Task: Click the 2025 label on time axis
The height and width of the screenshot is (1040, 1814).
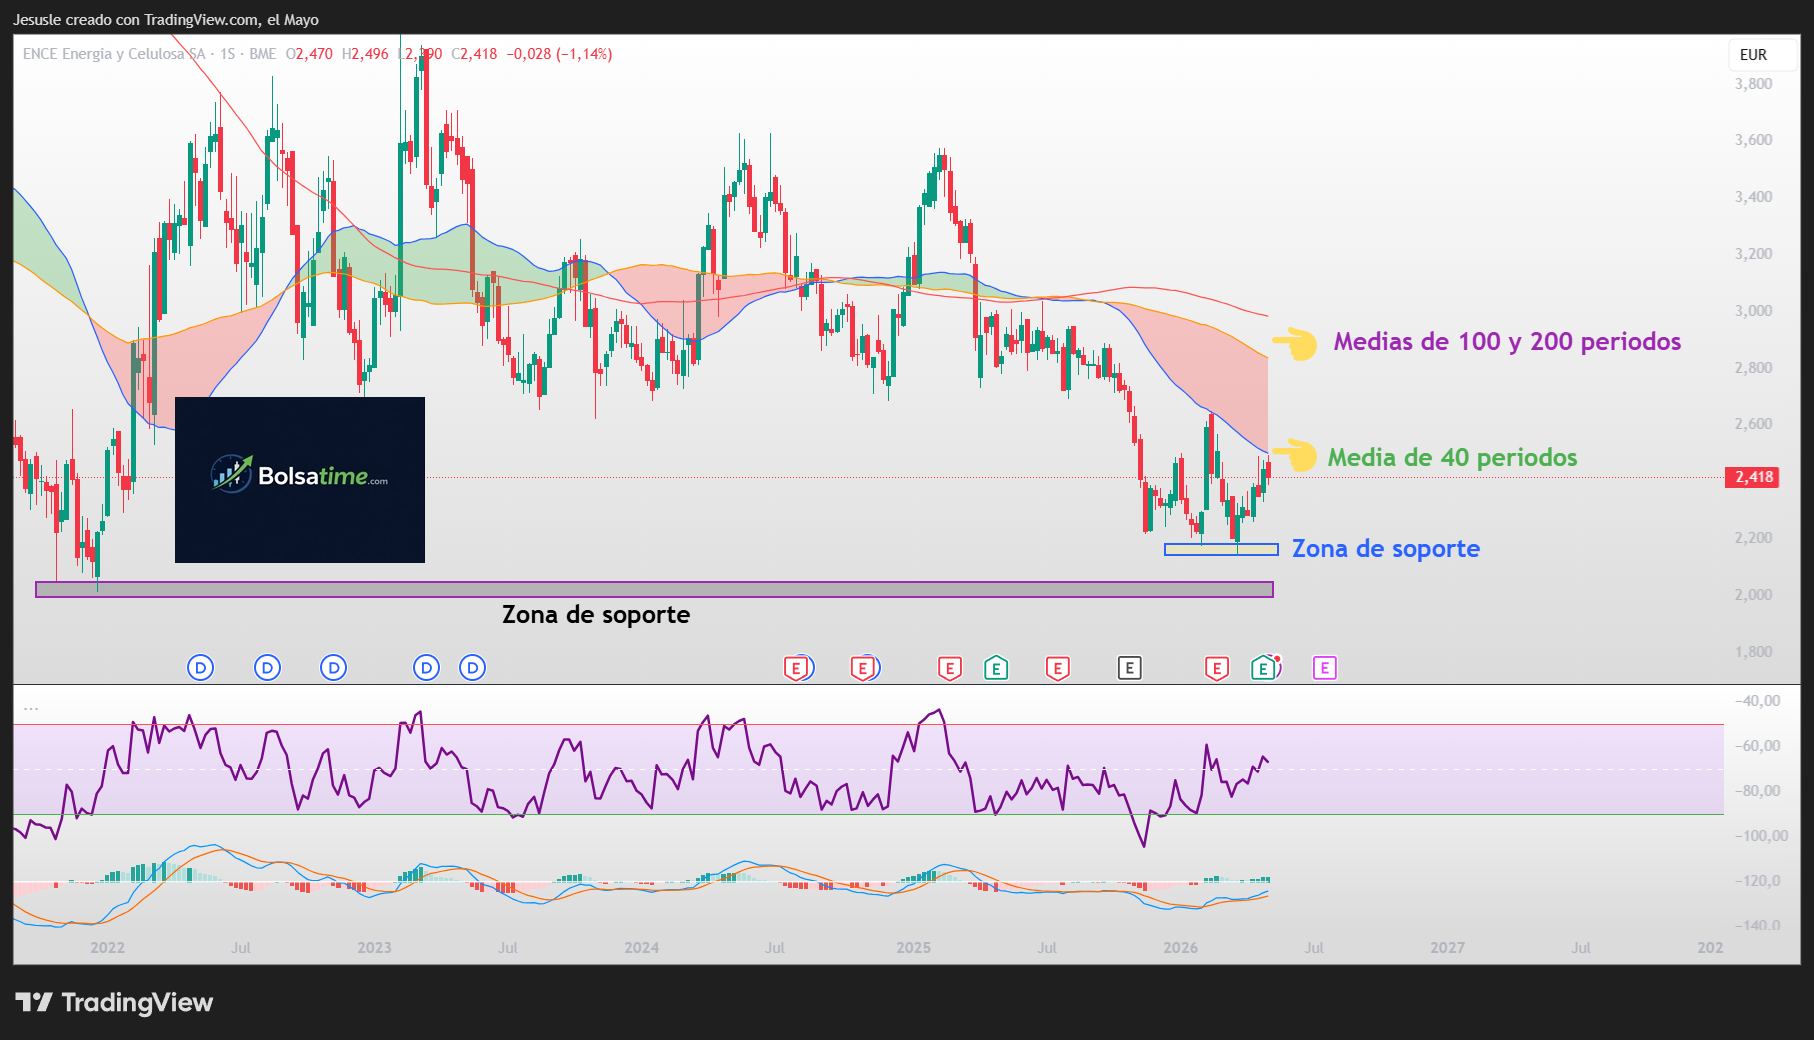Action: [x=913, y=948]
